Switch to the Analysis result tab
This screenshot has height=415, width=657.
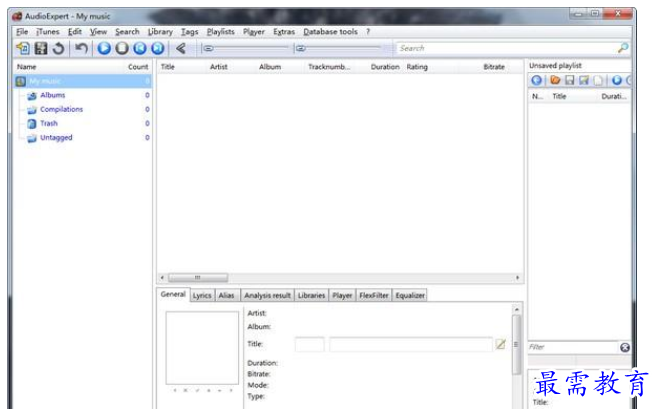pos(267,296)
